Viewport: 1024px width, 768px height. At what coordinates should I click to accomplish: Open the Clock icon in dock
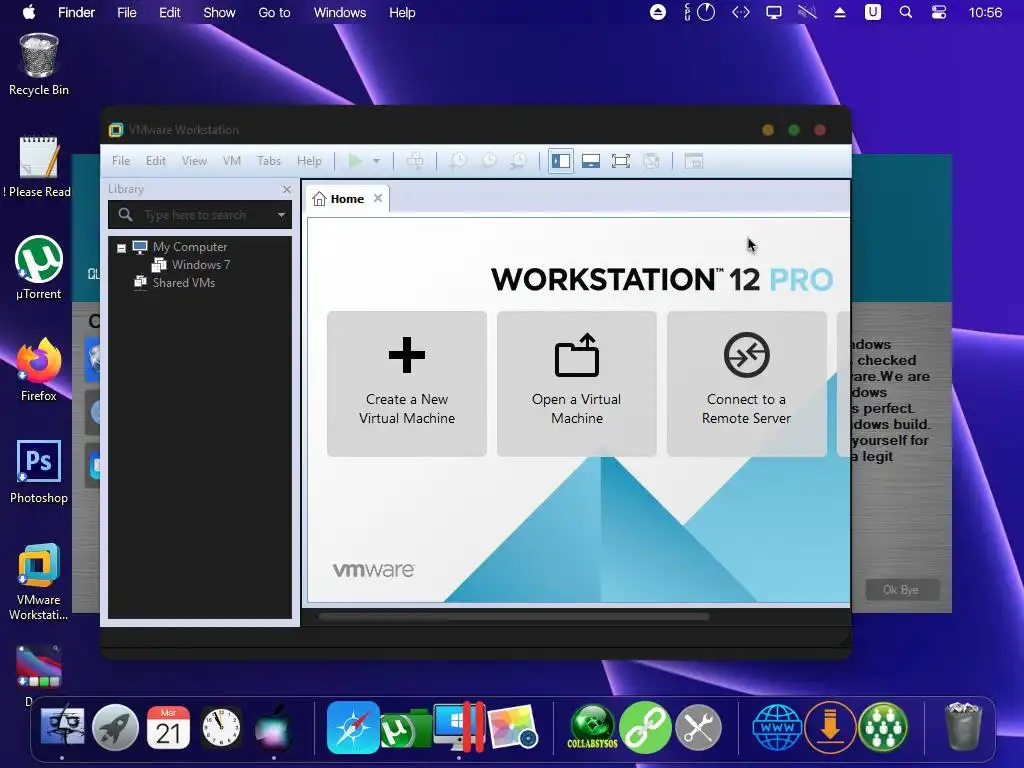[x=221, y=727]
